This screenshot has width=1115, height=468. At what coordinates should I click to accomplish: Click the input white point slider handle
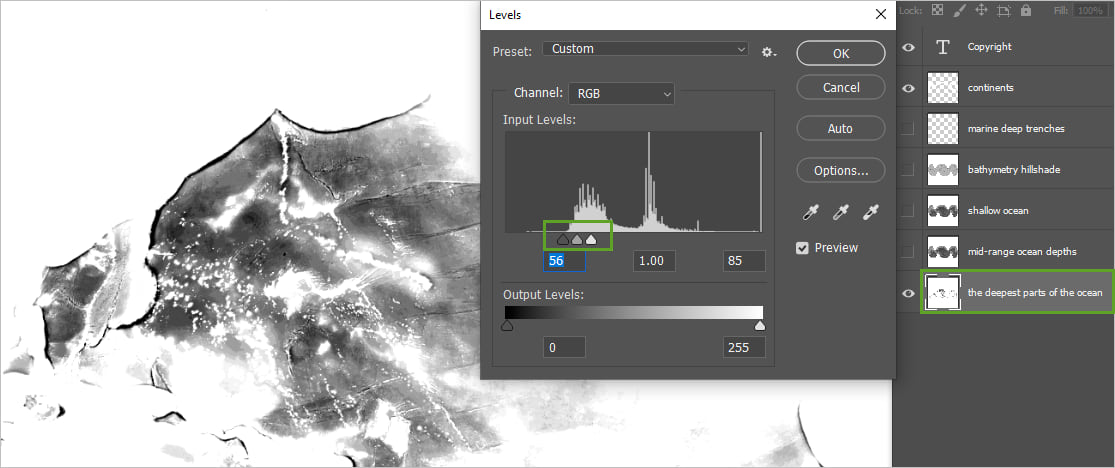pos(590,240)
